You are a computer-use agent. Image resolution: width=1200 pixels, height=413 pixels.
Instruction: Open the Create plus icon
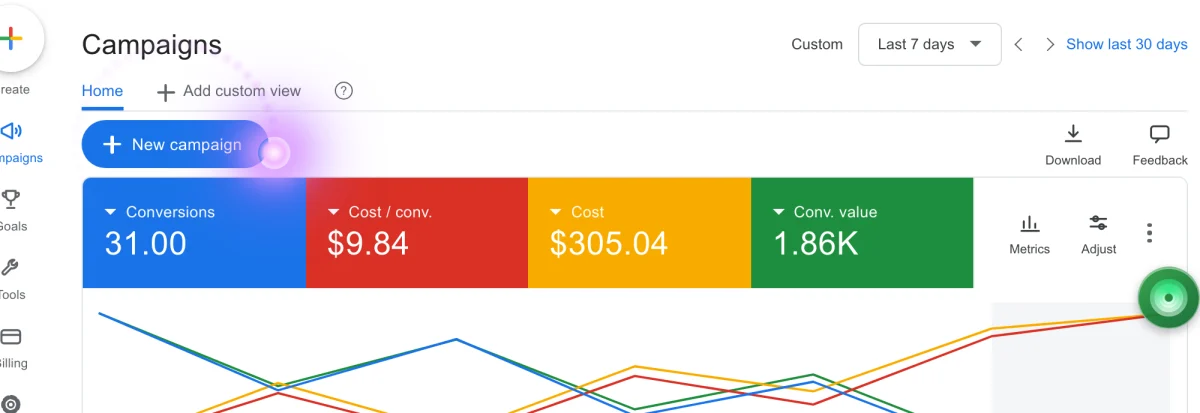pyautogui.click(x=10, y=40)
